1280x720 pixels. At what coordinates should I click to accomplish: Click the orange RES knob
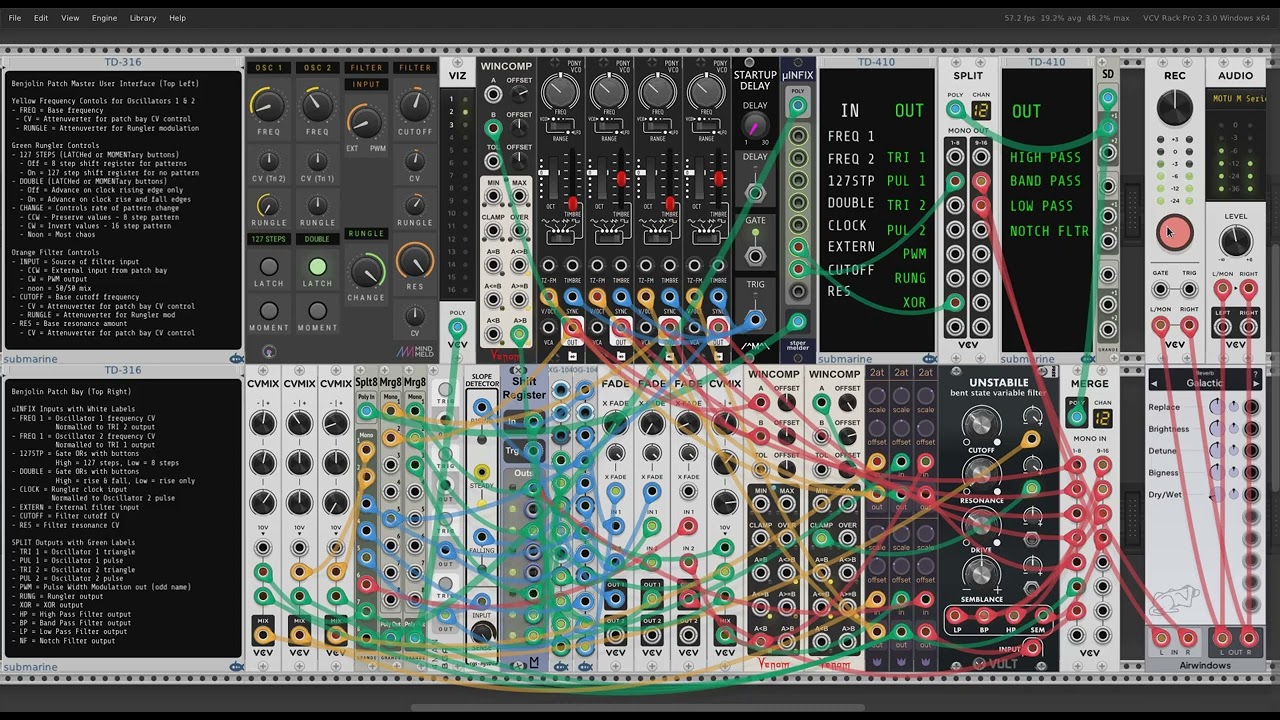pos(414,262)
